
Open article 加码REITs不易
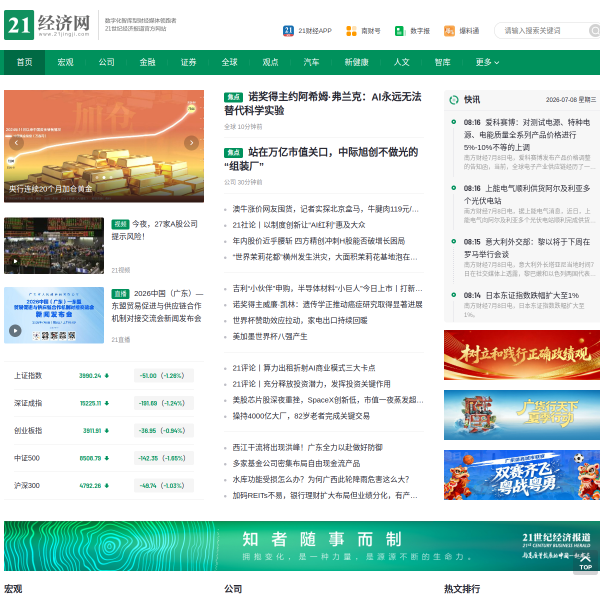click(325, 496)
